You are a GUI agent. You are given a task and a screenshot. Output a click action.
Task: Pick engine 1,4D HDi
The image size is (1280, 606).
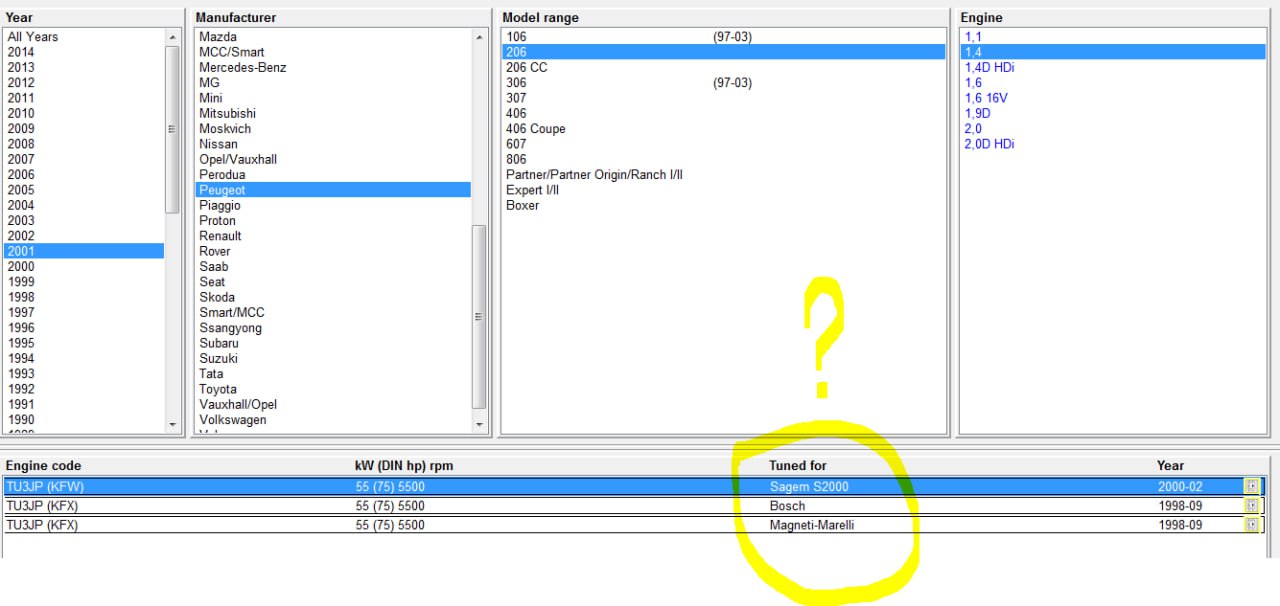point(989,67)
